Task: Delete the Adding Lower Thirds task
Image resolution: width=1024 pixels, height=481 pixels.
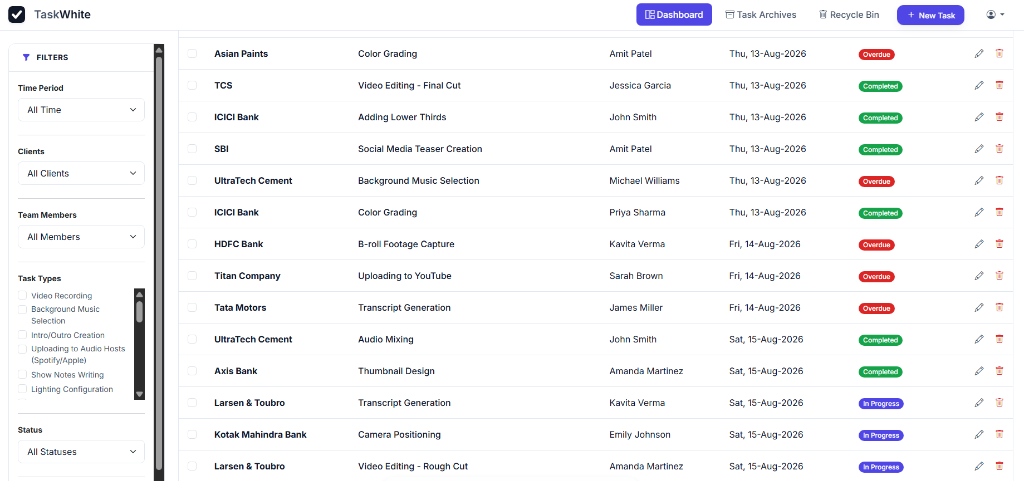Action: click(x=999, y=117)
